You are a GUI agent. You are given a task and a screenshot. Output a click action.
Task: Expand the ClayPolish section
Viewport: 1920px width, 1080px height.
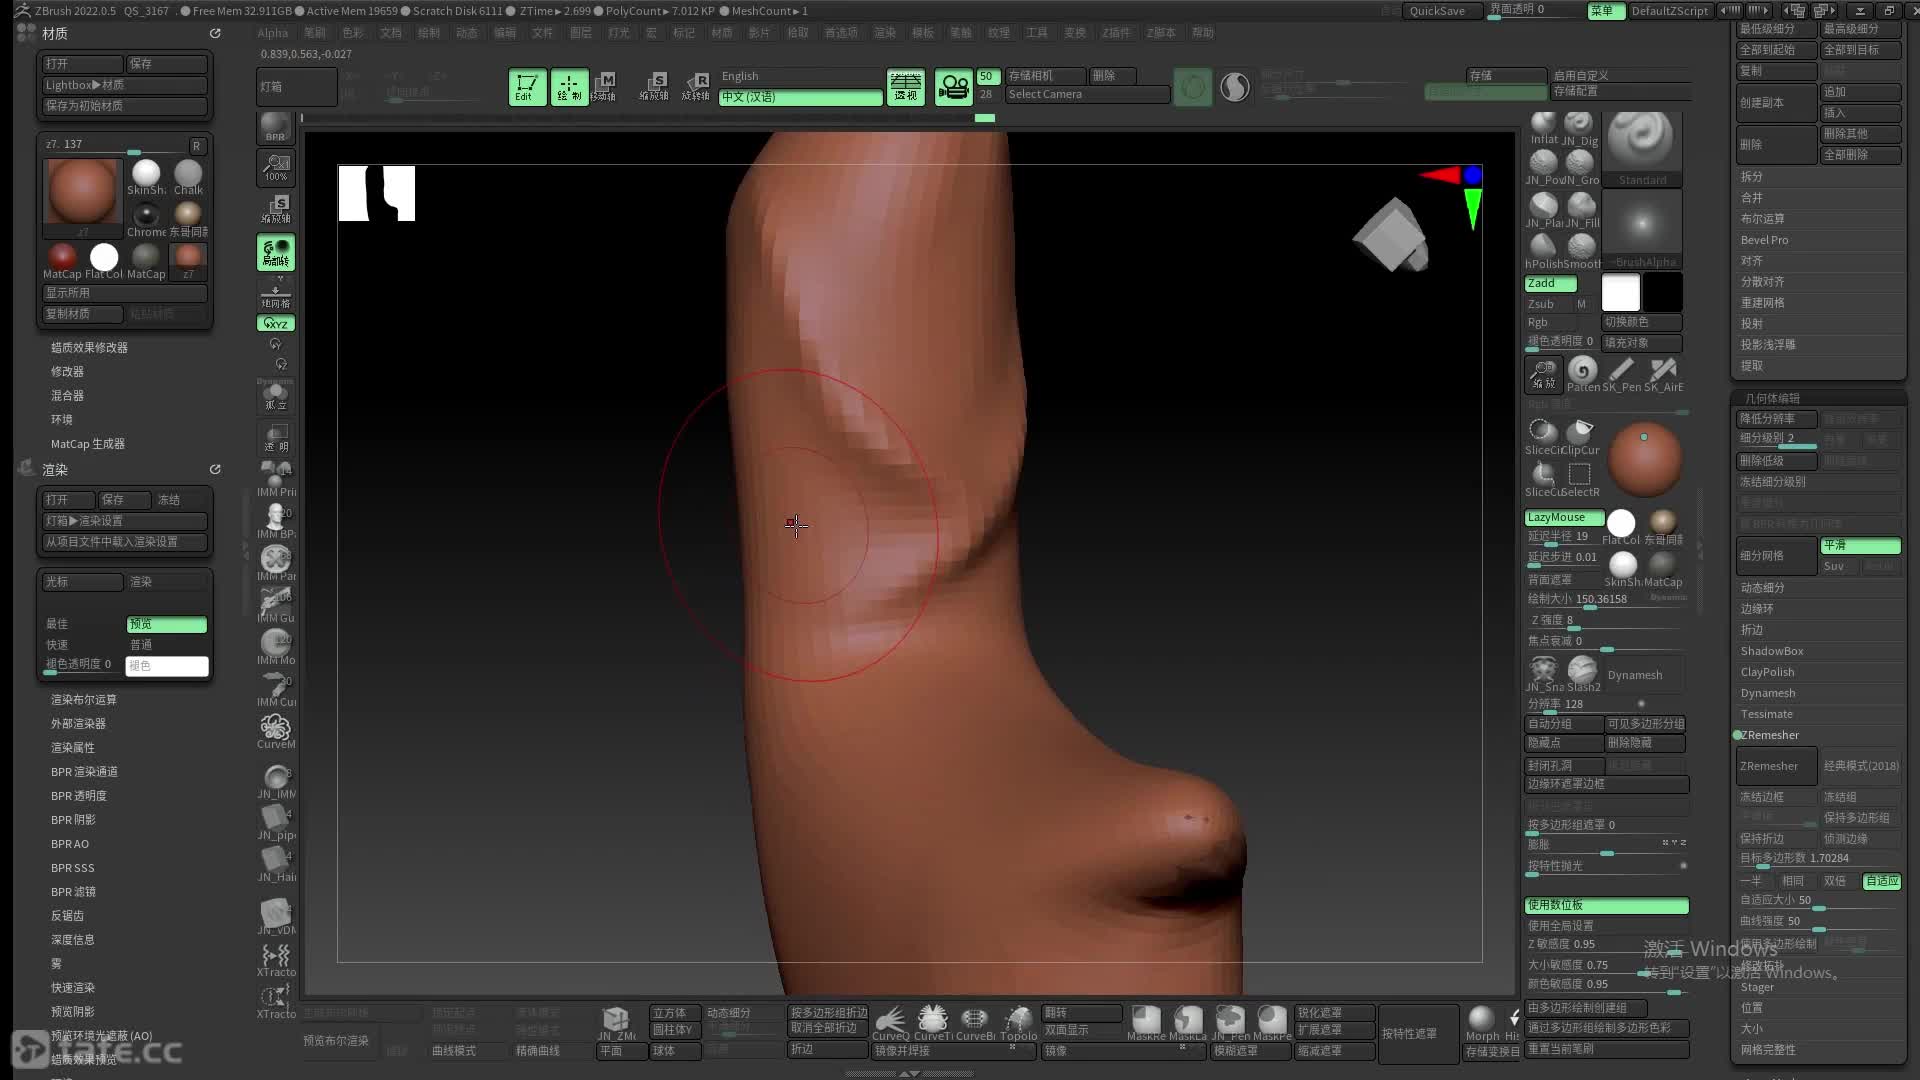1767,672
